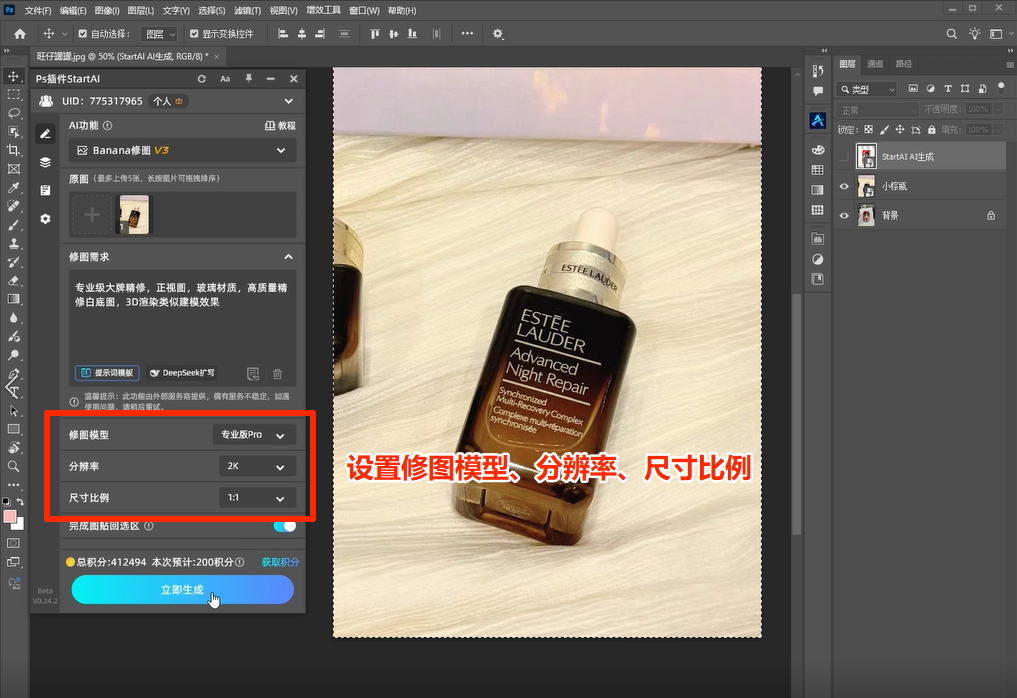The image size is (1017, 698).
Task: Show the StartAI AI生成 layer visibility
Action: click(x=844, y=156)
